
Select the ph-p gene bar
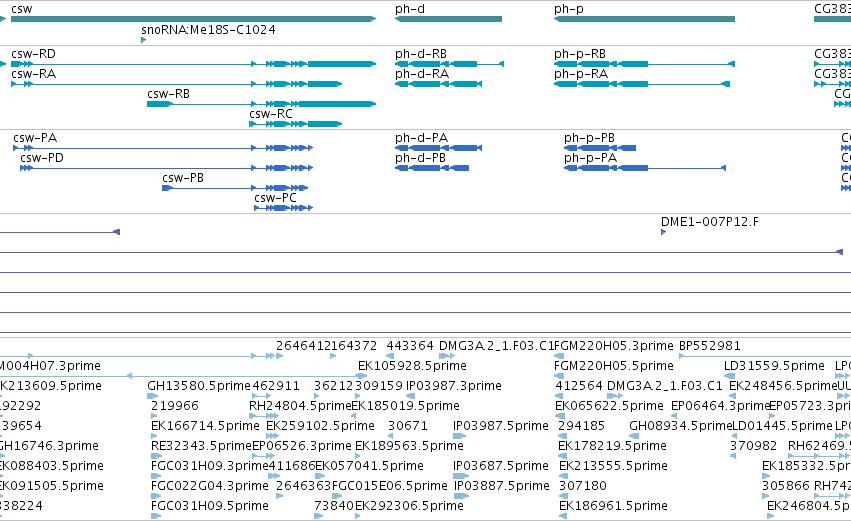pyautogui.click(x=644, y=19)
